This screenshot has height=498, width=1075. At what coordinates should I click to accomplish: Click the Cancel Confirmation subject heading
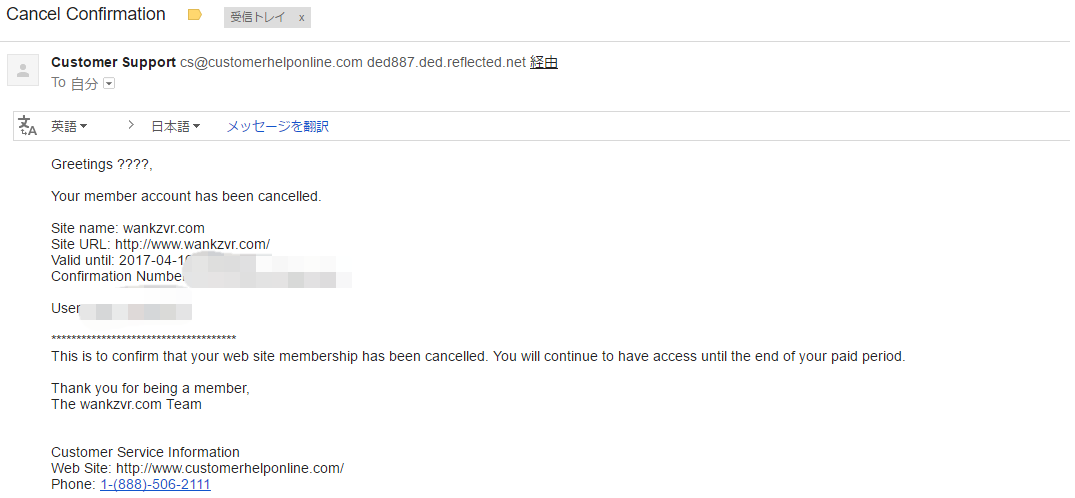click(x=86, y=14)
